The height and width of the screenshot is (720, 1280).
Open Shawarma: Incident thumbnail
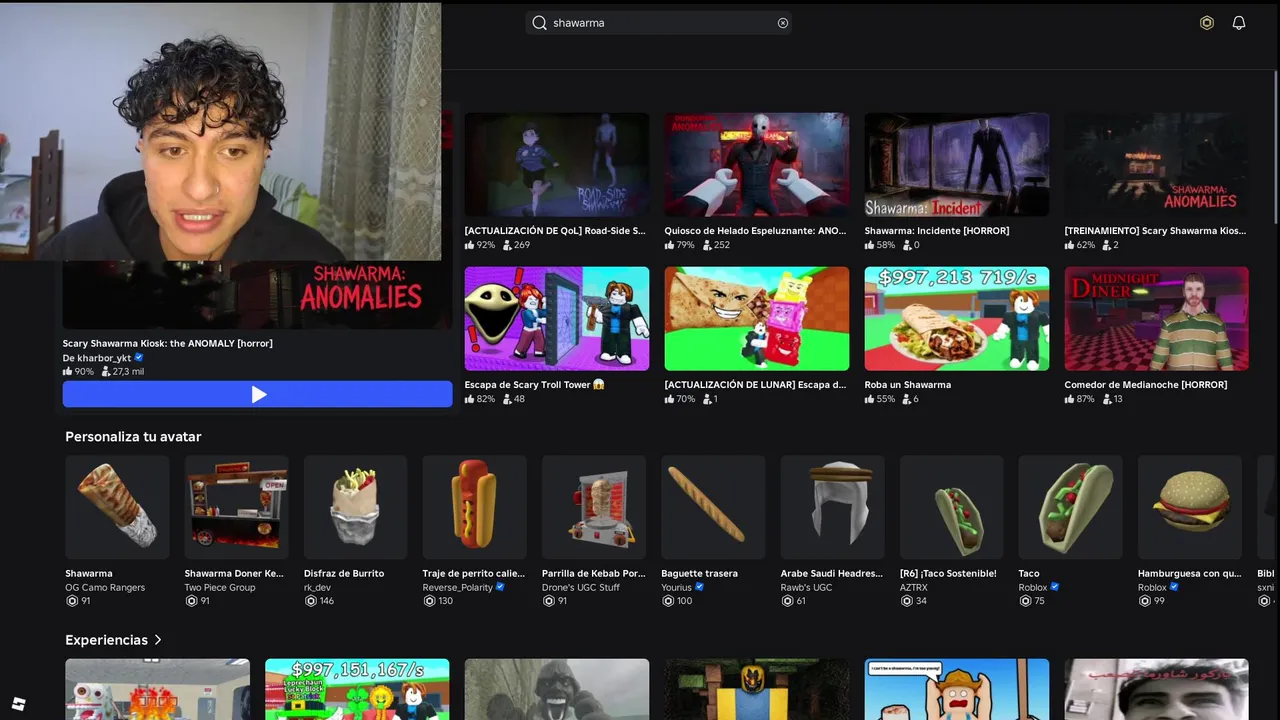click(957, 164)
